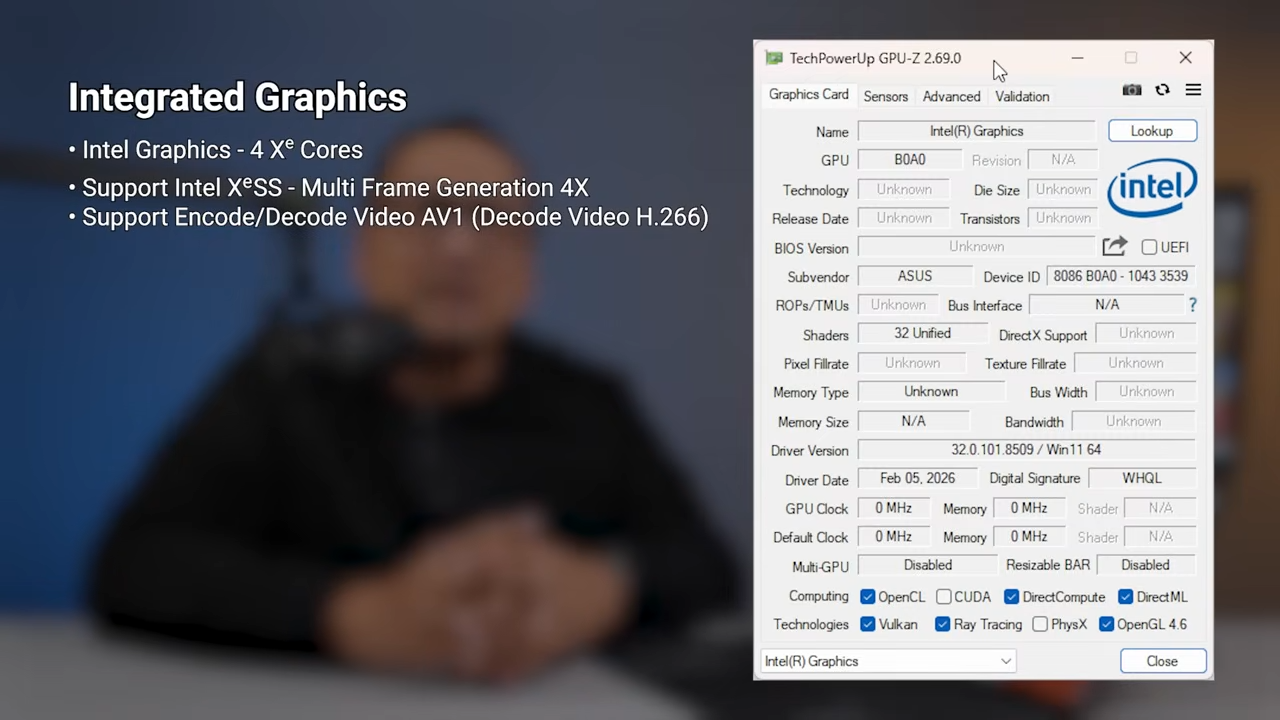
Task: Refresh GPU info with the refresh icon
Action: pos(1162,90)
